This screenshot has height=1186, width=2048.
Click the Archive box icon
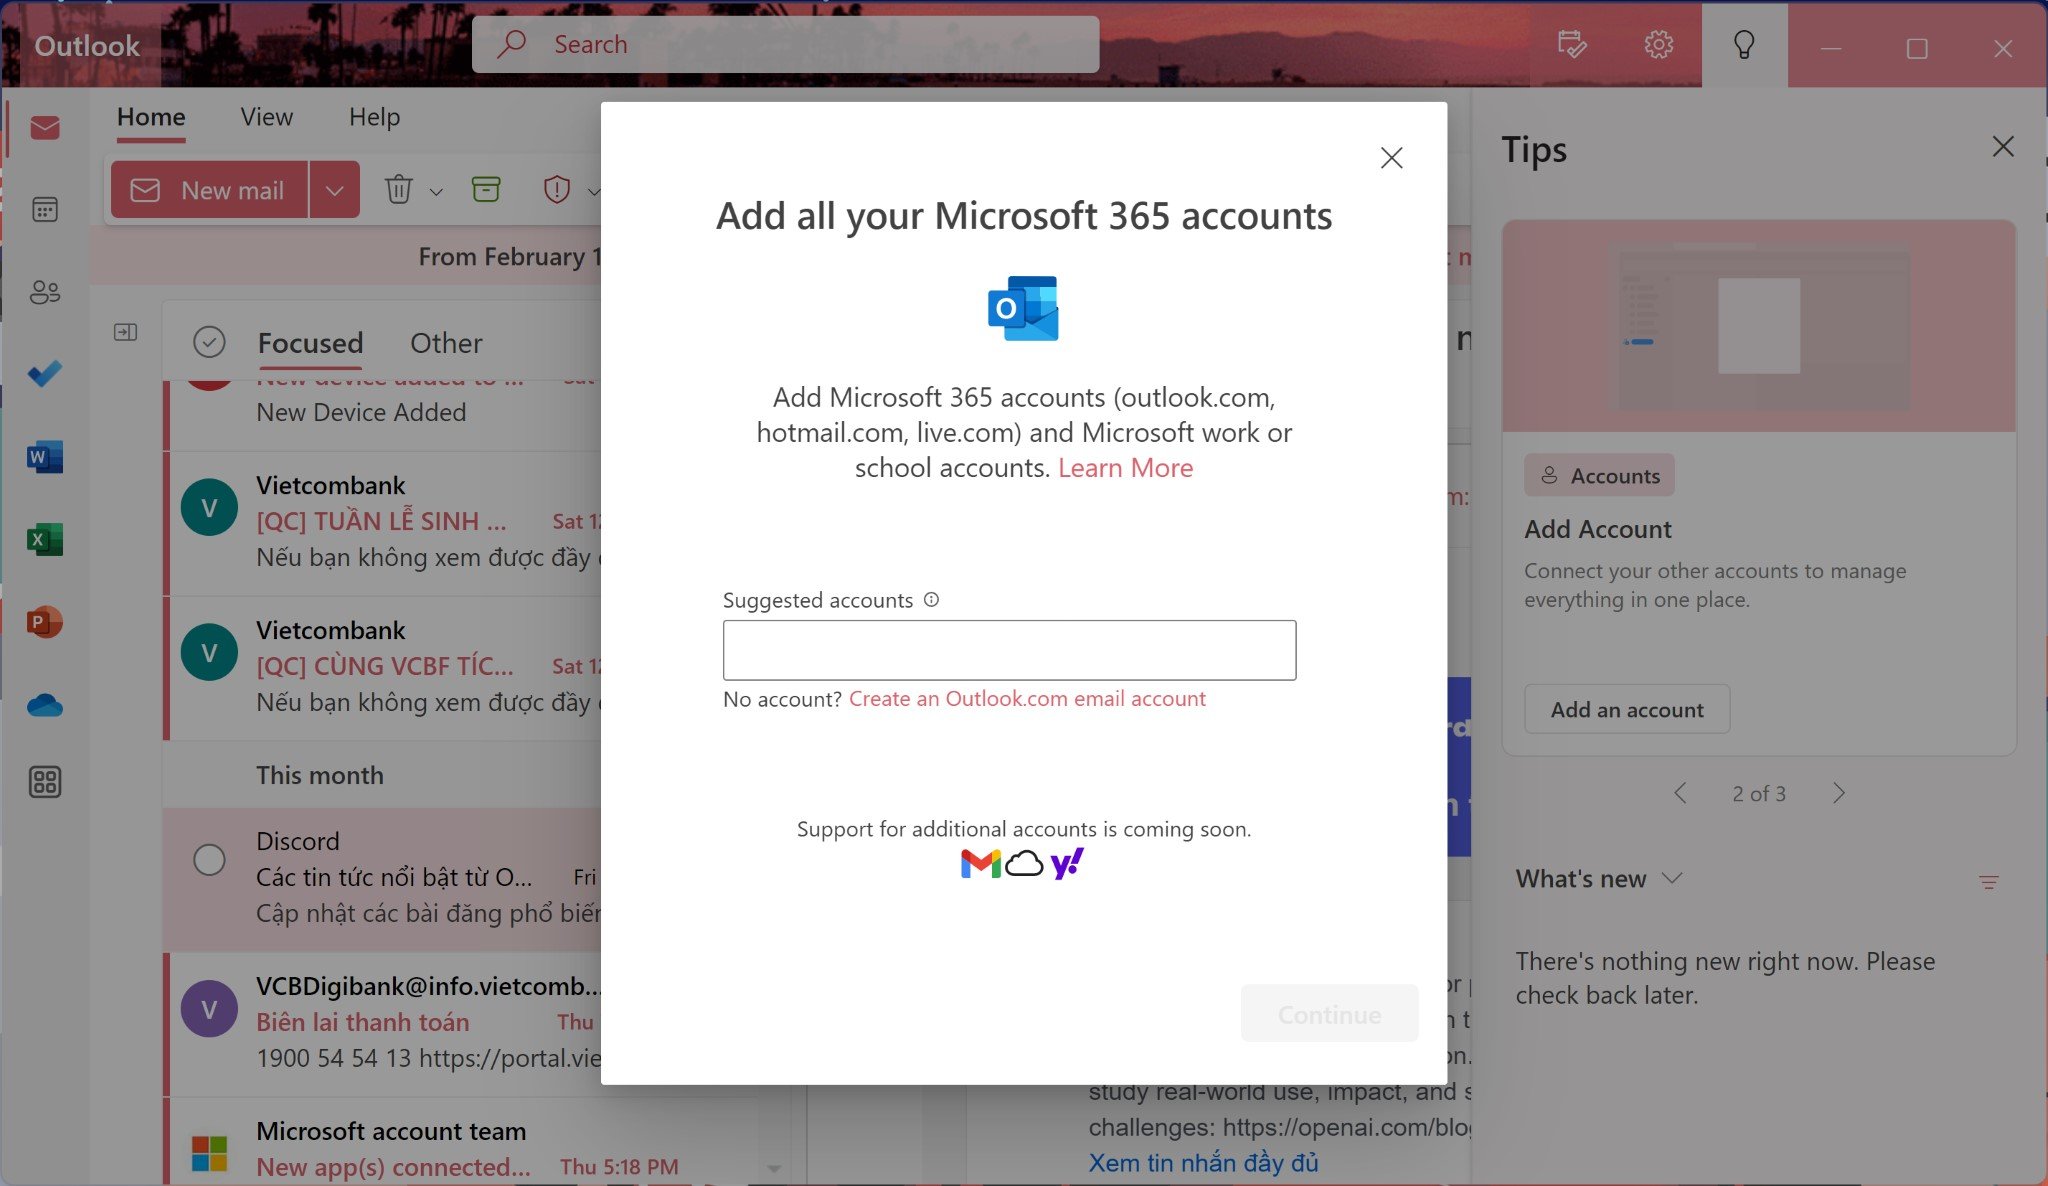click(x=486, y=189)
